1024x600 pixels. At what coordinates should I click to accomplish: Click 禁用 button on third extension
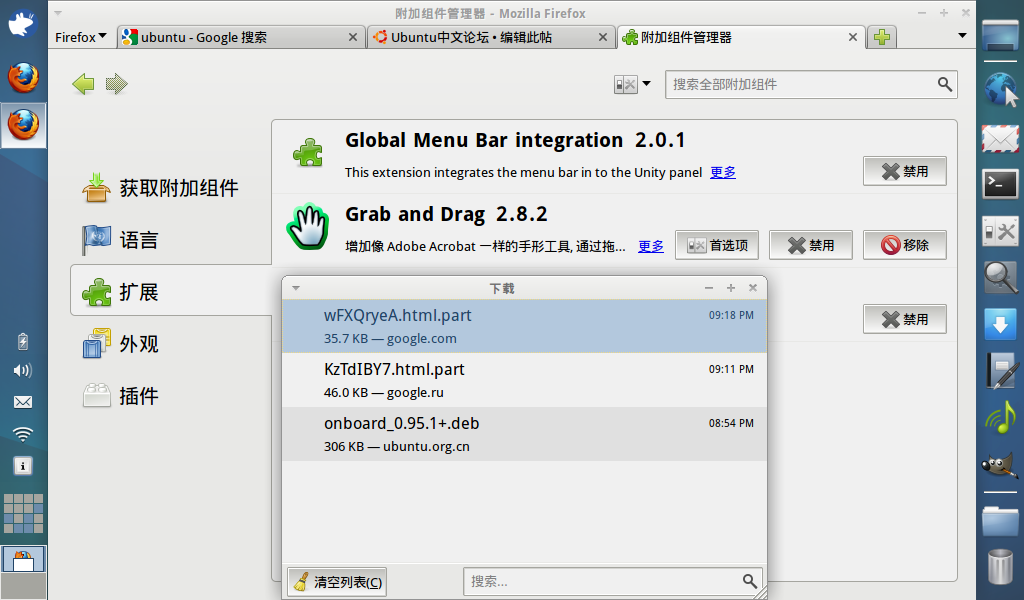(x=904, y=319)
